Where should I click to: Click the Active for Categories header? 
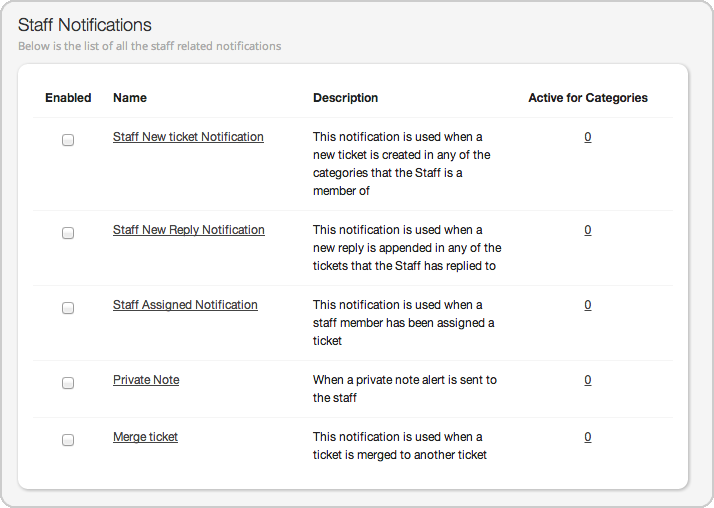click(588, 98)
